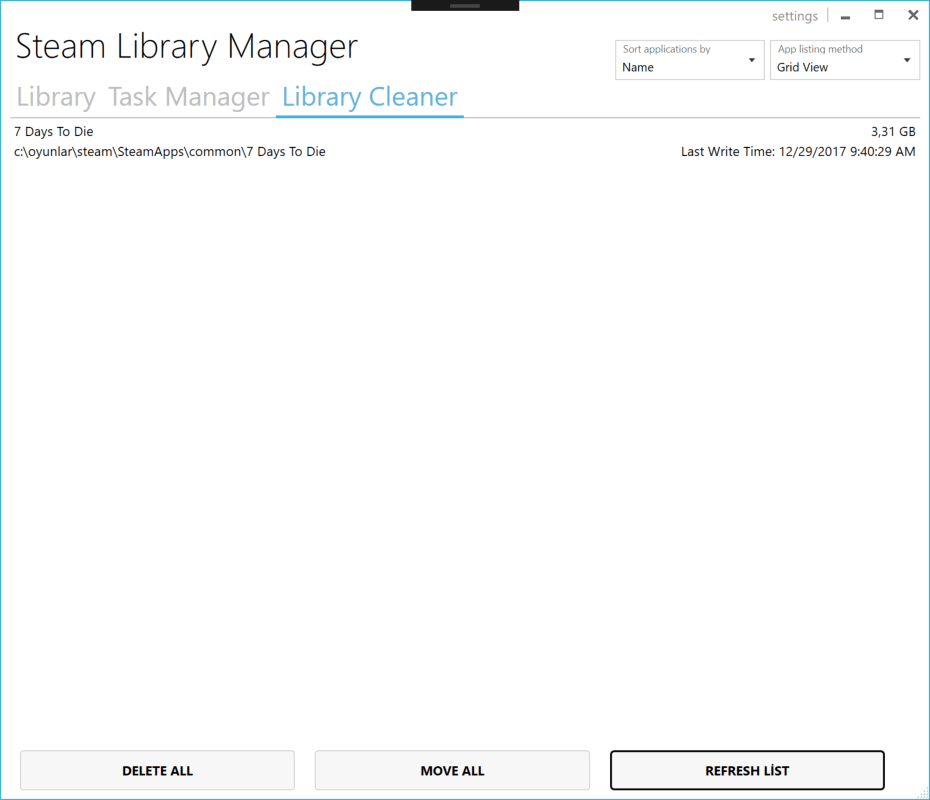Image resolution: width=930 pixels, height=800 pixels.
Task: Click the 3,31 GB size value
Action: click(x=893, y=132)
